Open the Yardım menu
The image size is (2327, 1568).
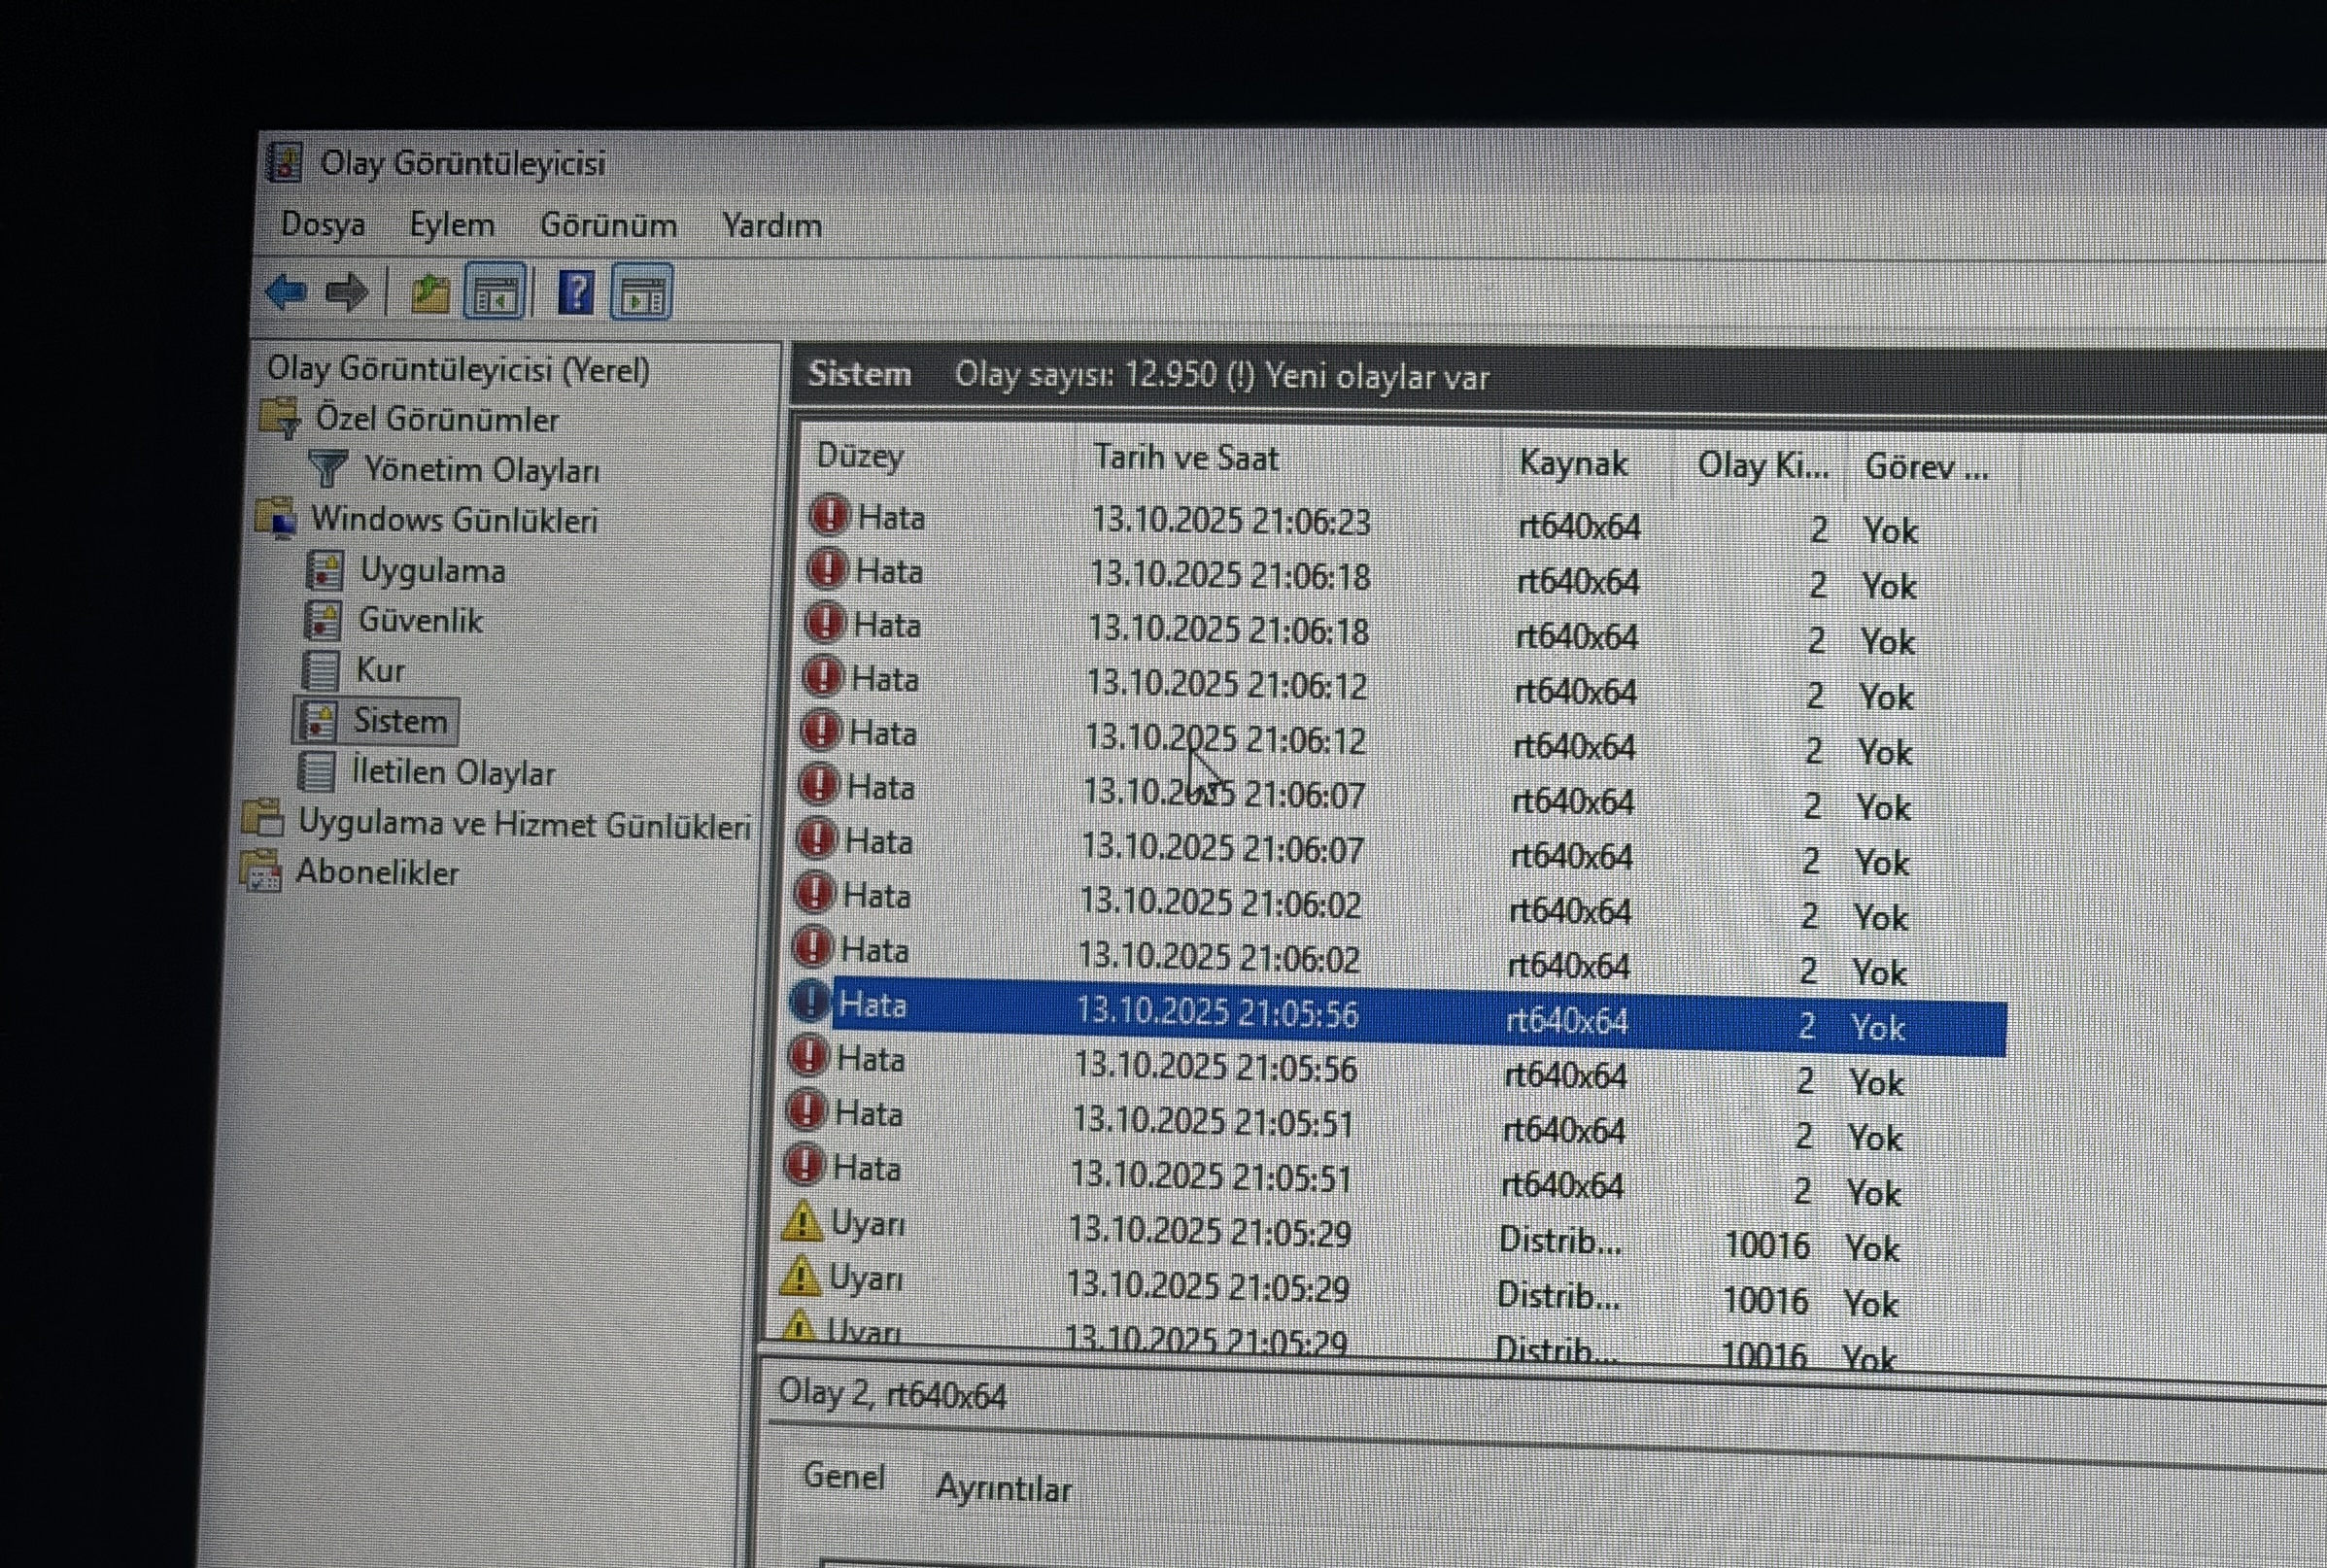[772, 226]
